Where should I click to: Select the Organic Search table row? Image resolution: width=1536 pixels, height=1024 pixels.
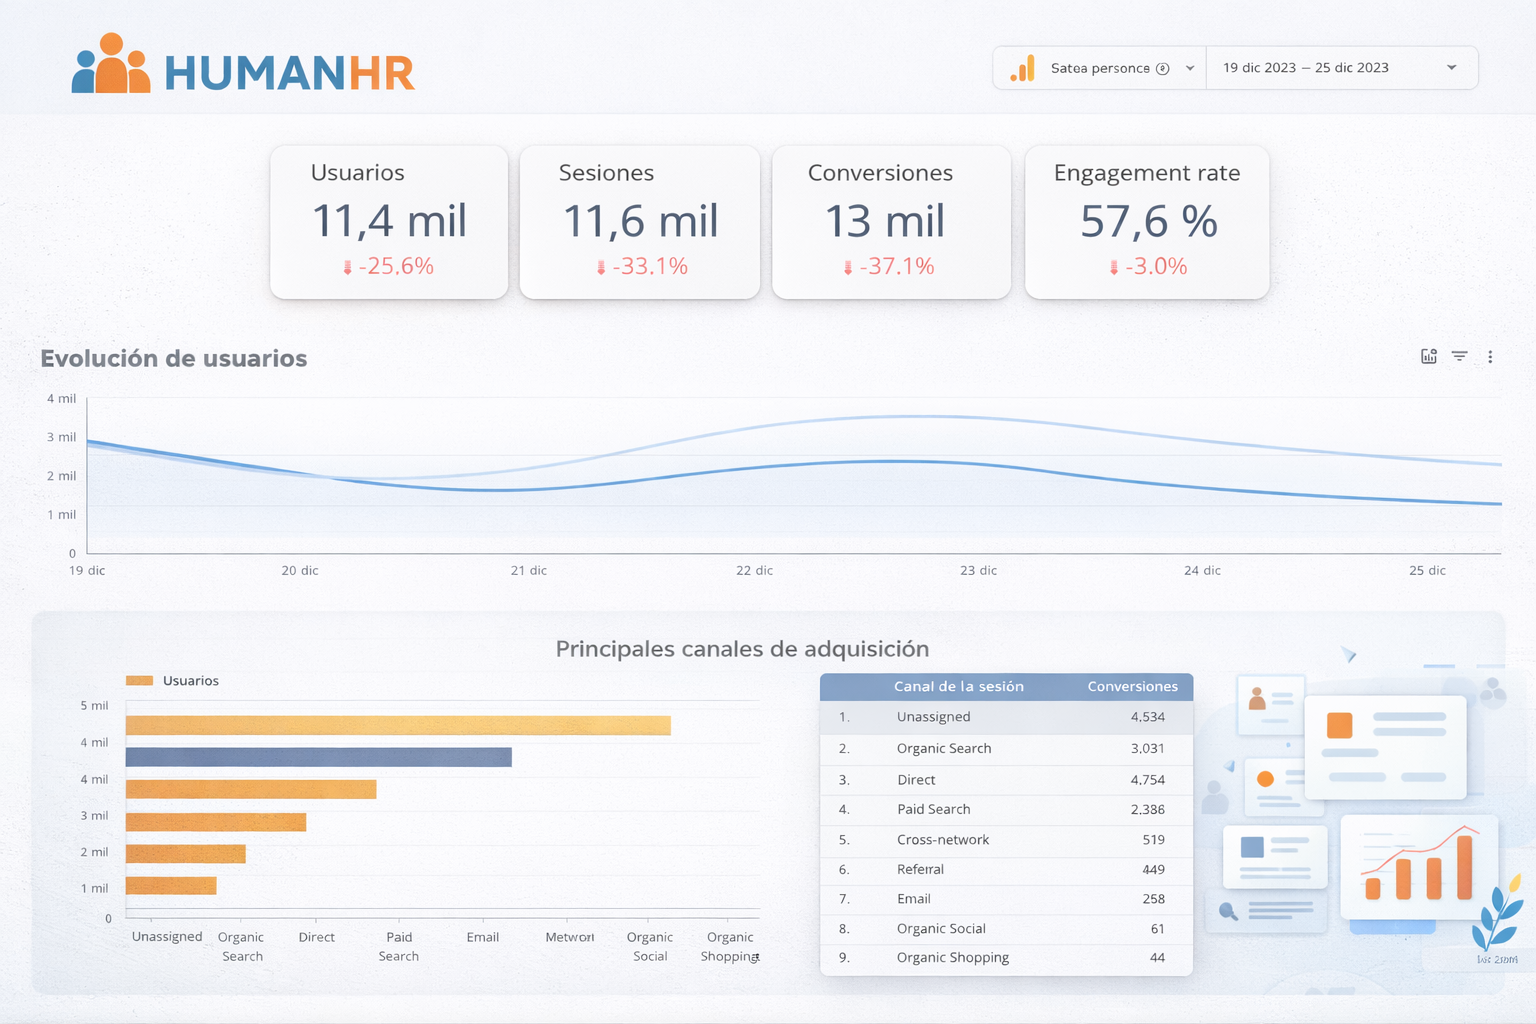point(1005,748)
